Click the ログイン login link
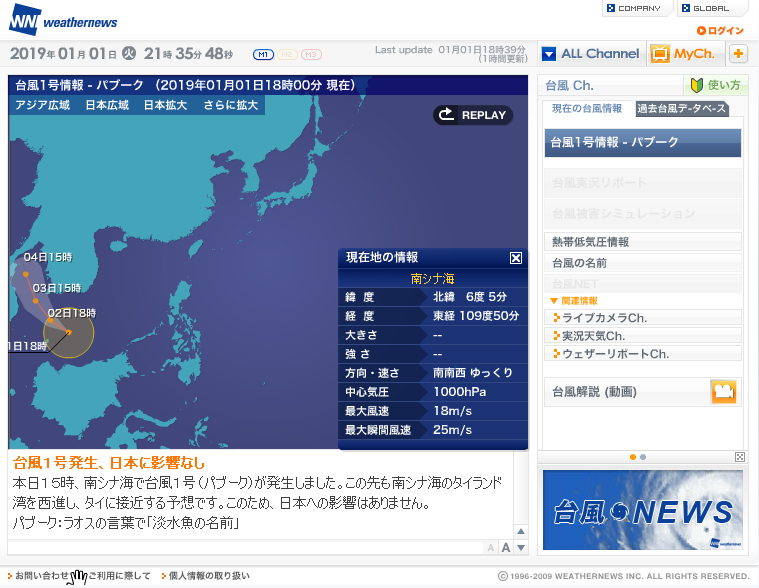 coord(721,31)
